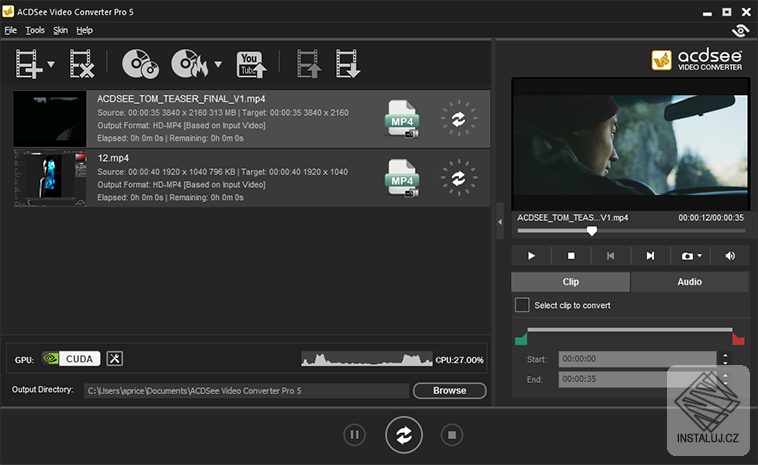Open the Add files dropdown arrow
Screen dimensions: 758x465
51,64
